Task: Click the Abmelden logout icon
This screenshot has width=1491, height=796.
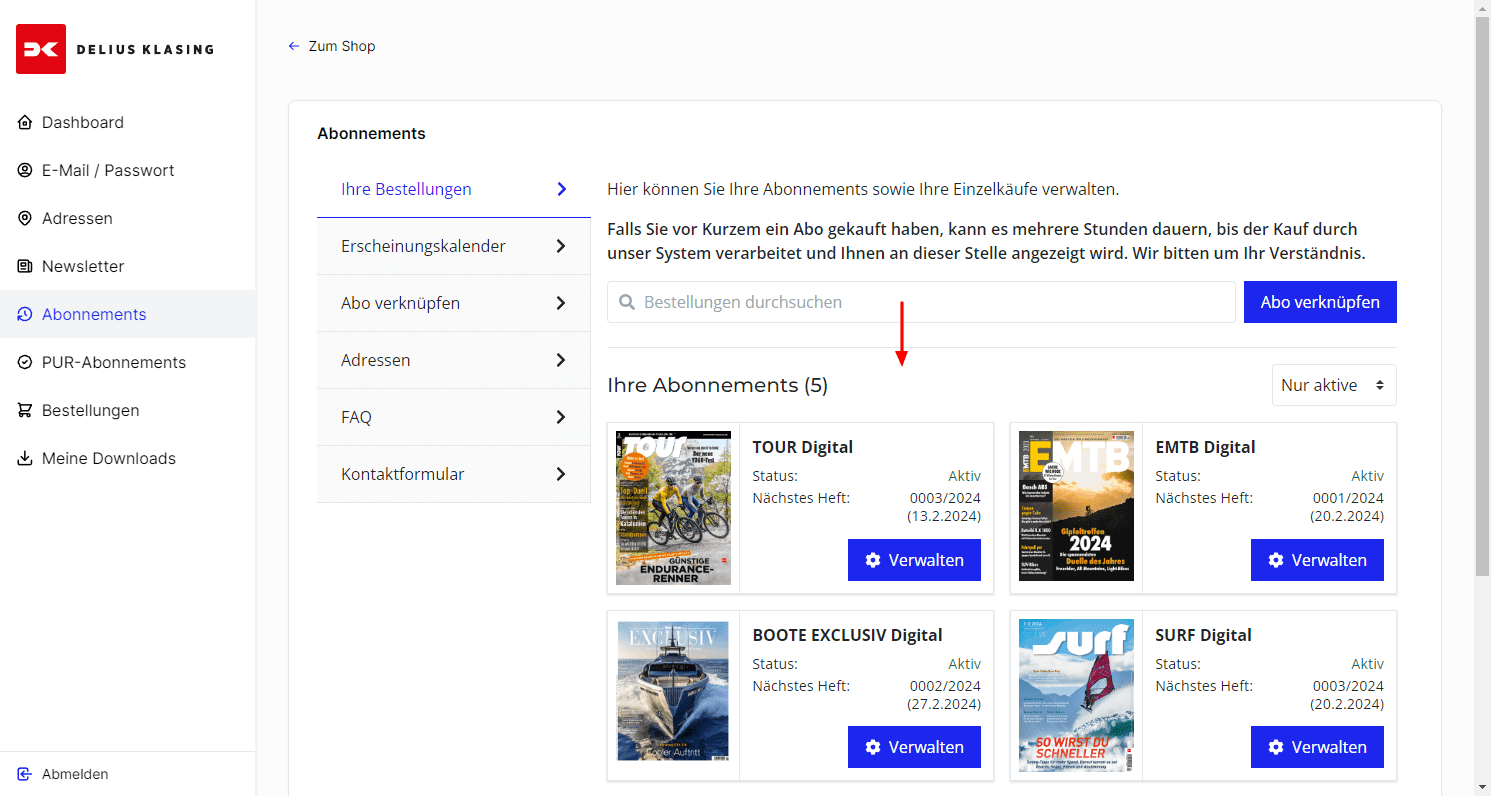Action: coord(25,774)
